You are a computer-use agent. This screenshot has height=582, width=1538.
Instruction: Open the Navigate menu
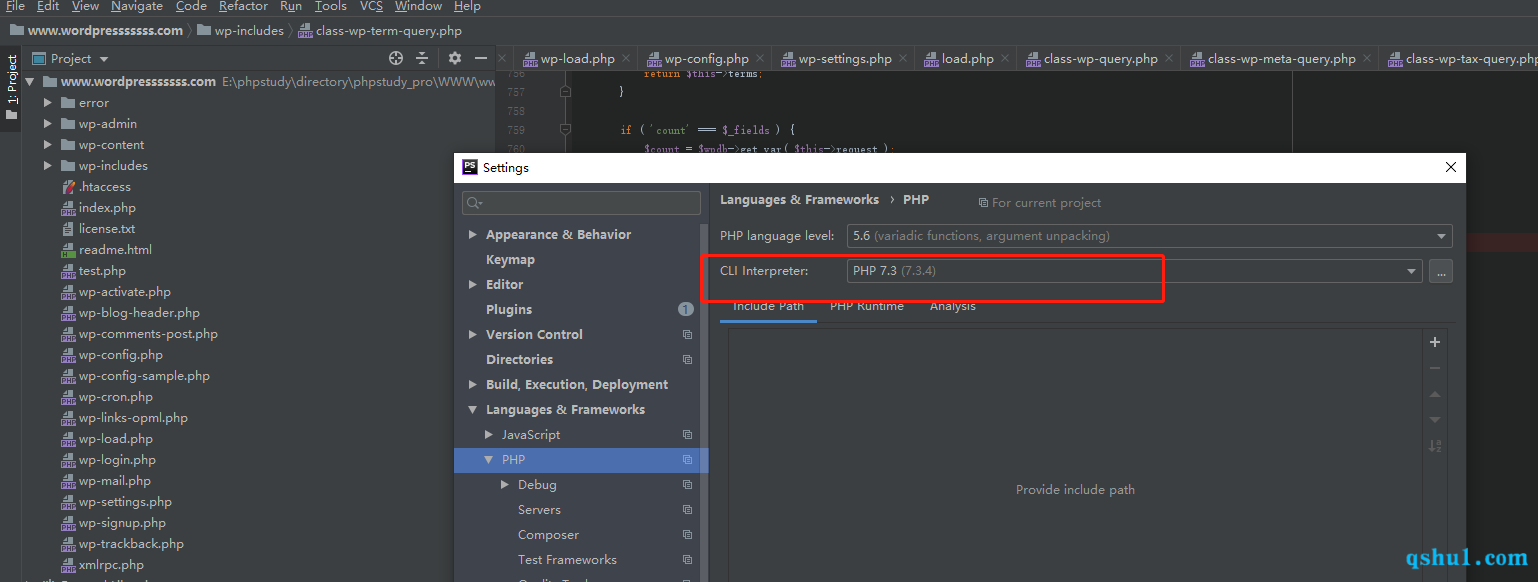pos(137,6)
